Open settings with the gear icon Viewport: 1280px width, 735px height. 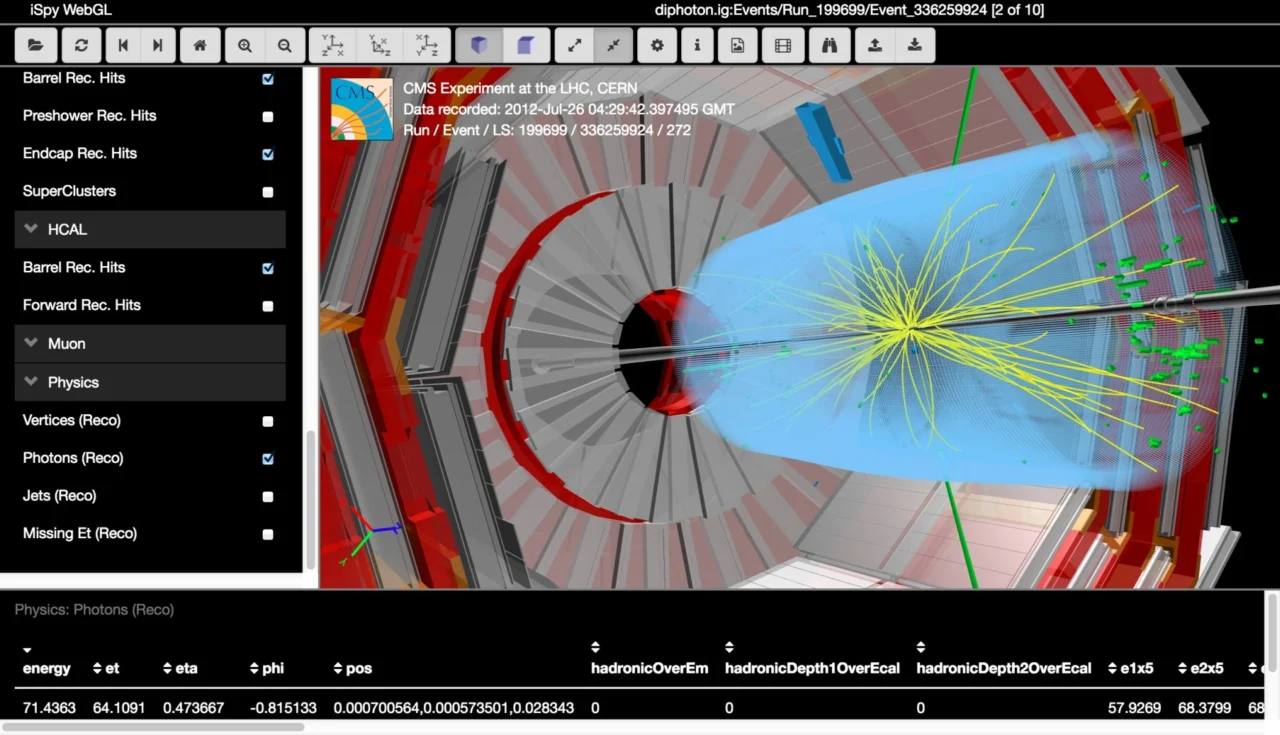point(657,45)
